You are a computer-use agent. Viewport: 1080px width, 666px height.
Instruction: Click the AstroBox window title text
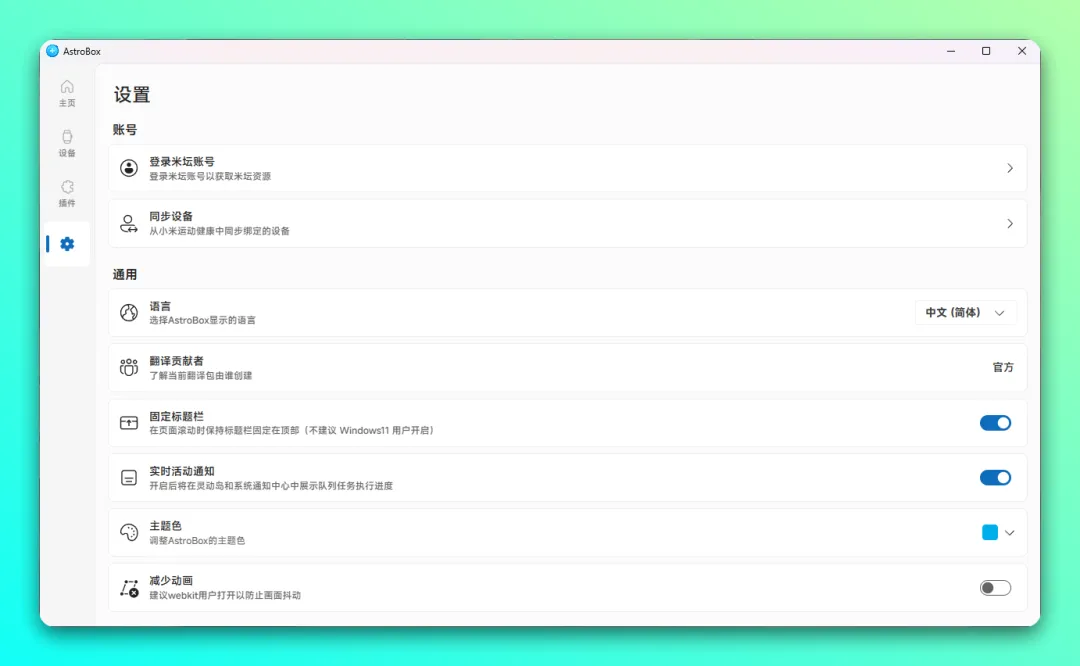click(82, 52)
